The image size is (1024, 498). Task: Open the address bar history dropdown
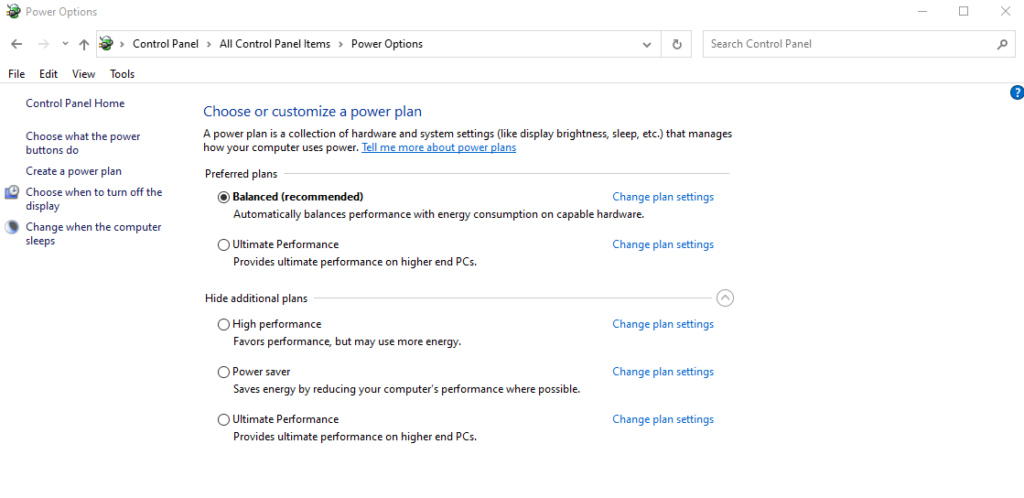647,44
